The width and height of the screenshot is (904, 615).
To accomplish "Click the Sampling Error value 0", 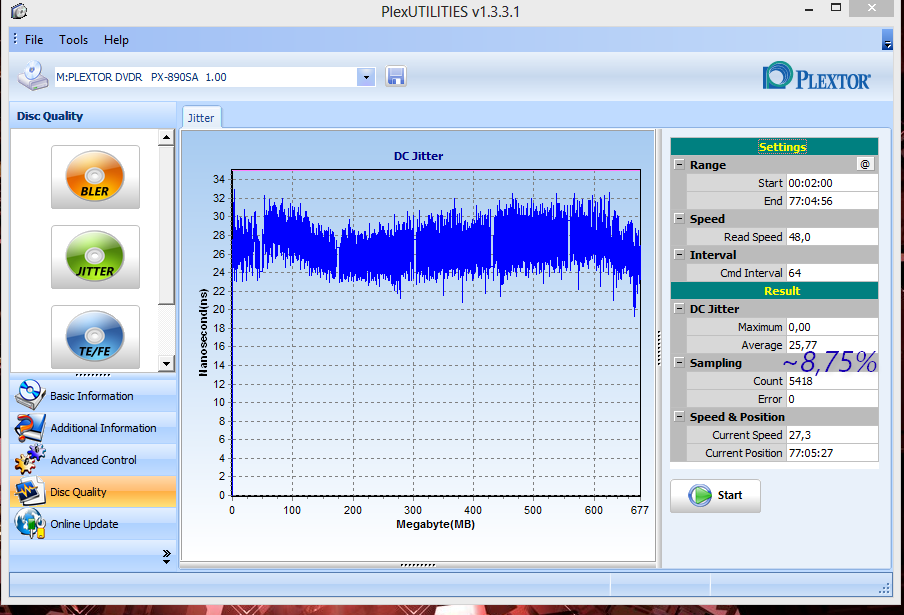I will tap(832, 399).
